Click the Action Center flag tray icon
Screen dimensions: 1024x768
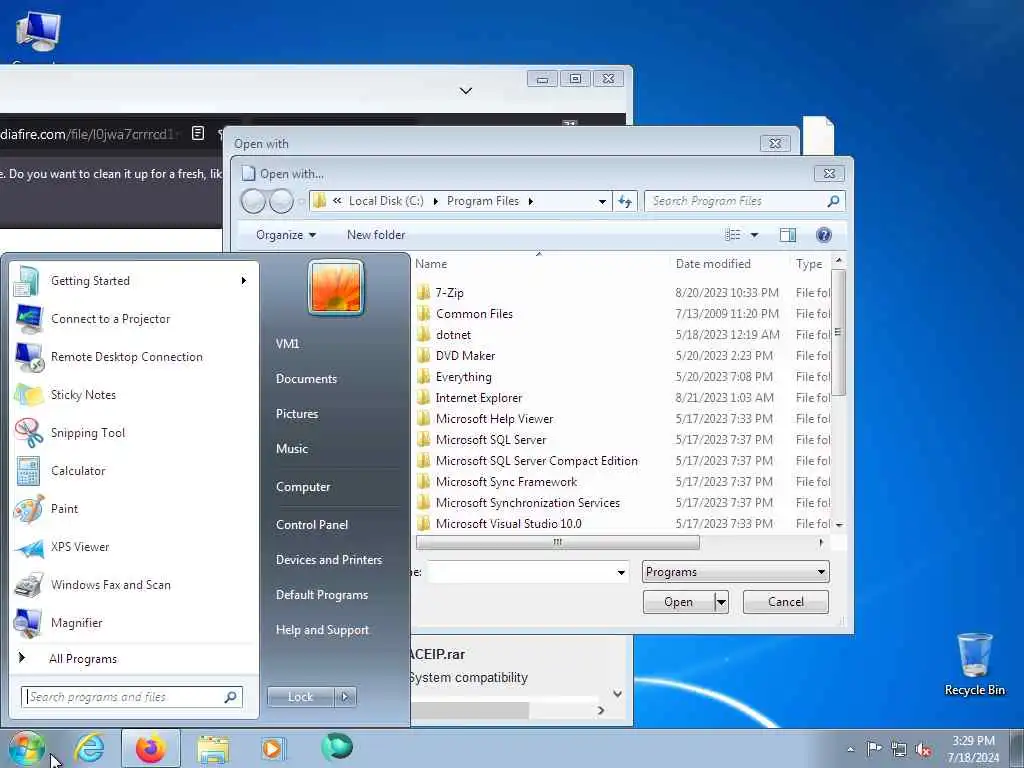point(874,748)
